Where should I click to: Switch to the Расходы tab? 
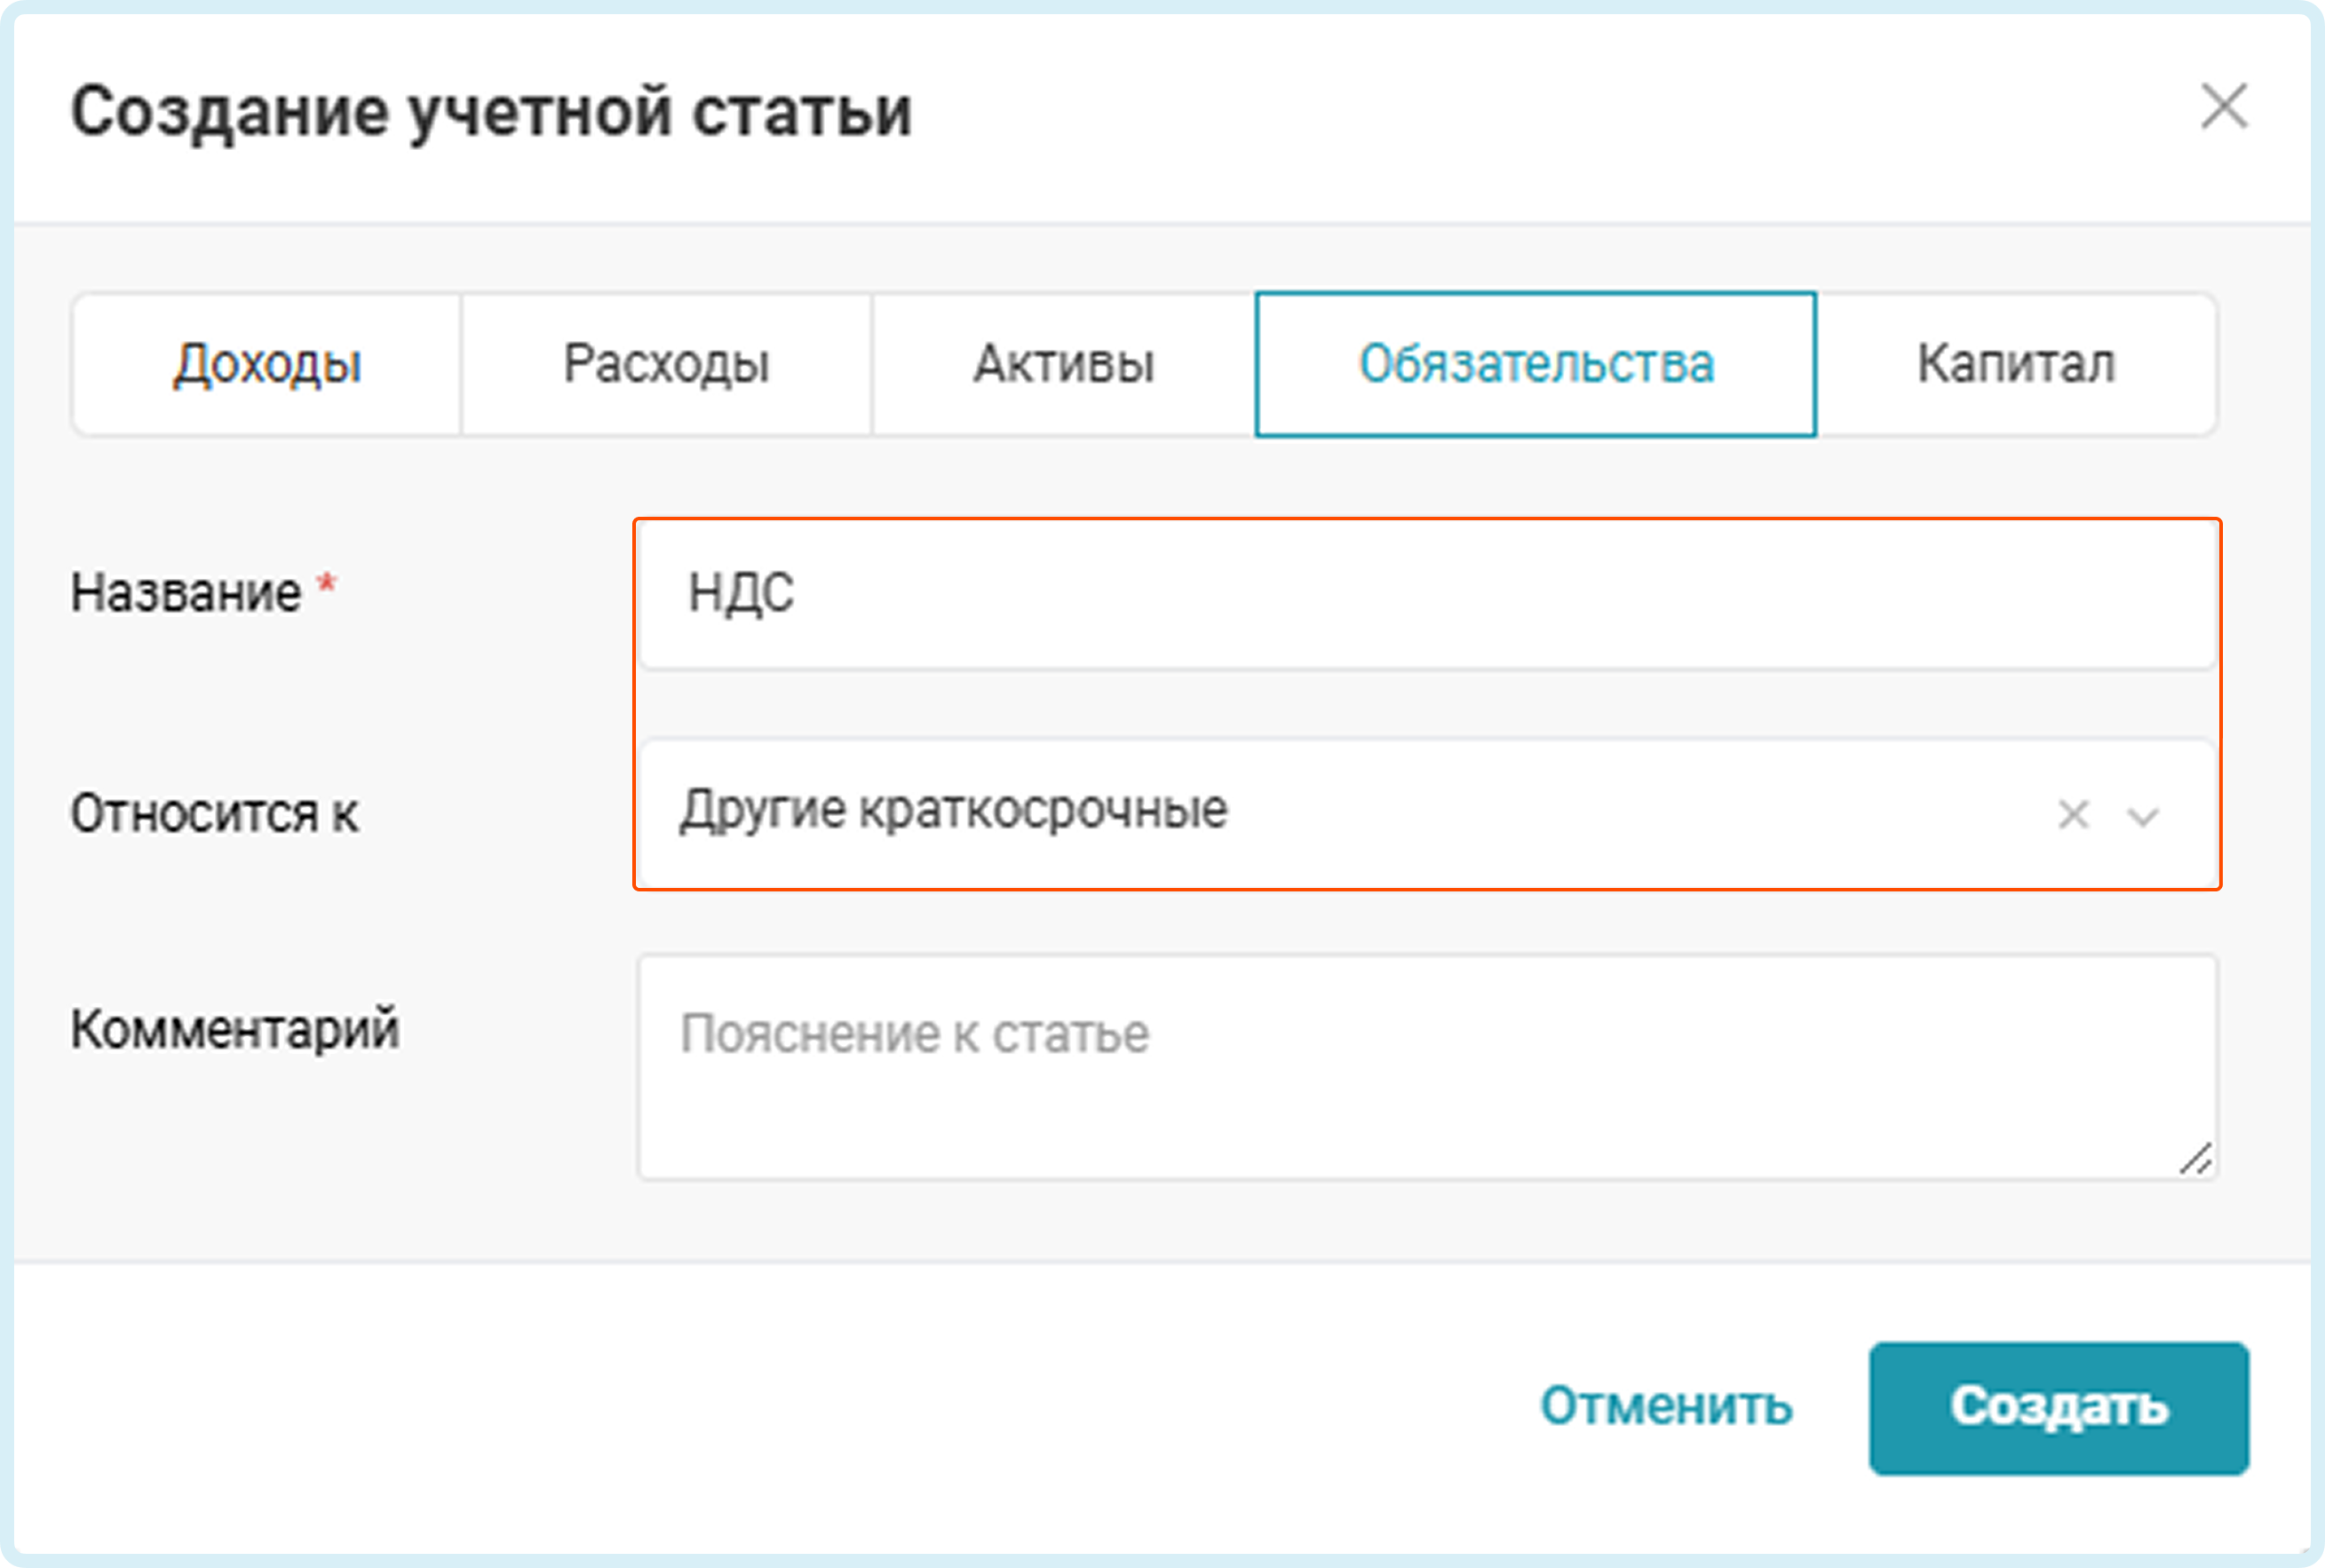point(666,364)
